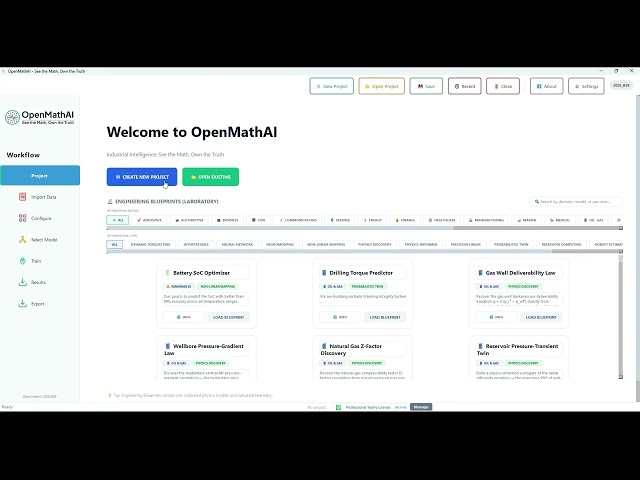Open the Results workflow step

[40, 282]
